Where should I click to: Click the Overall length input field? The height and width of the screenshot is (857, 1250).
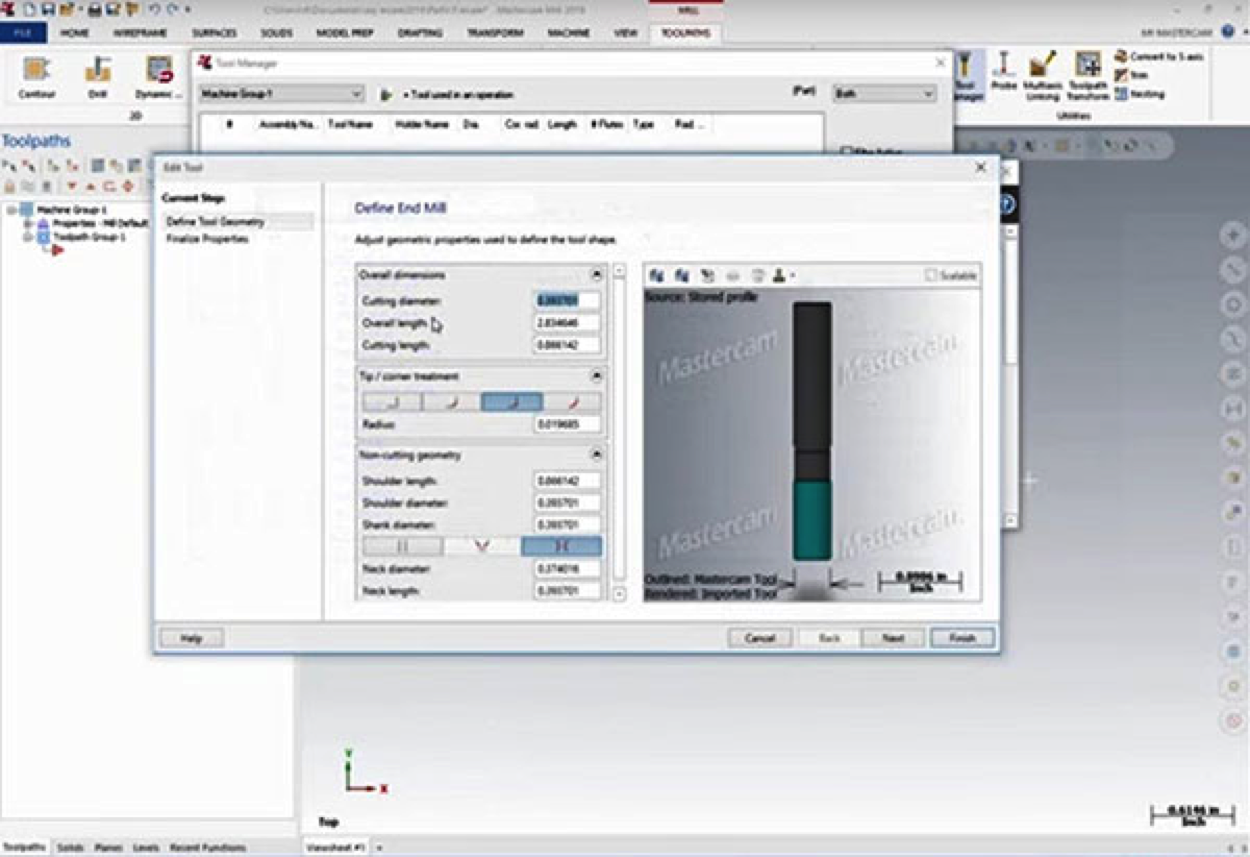[568, 323]
